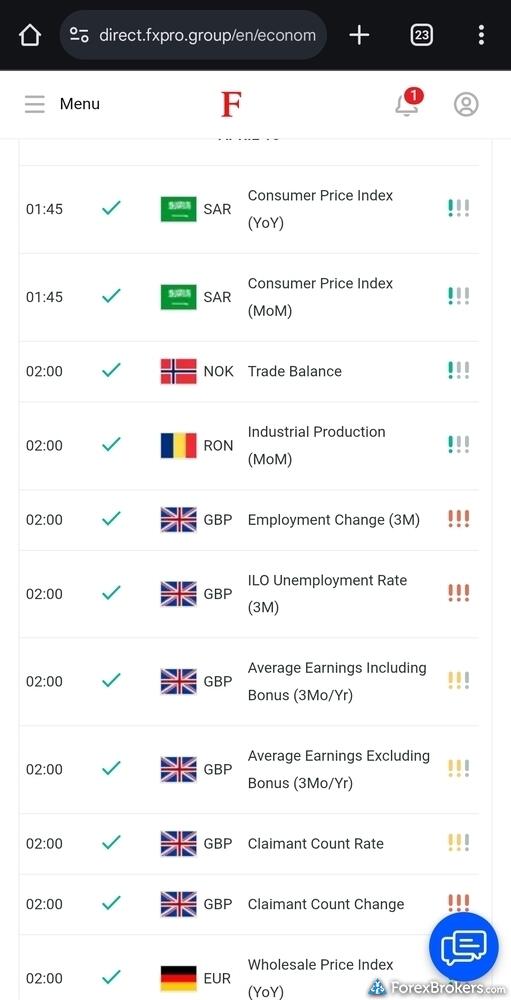Click the red FxPro F logo
The height and width of the screenshot is (1000, 511).
231,105
